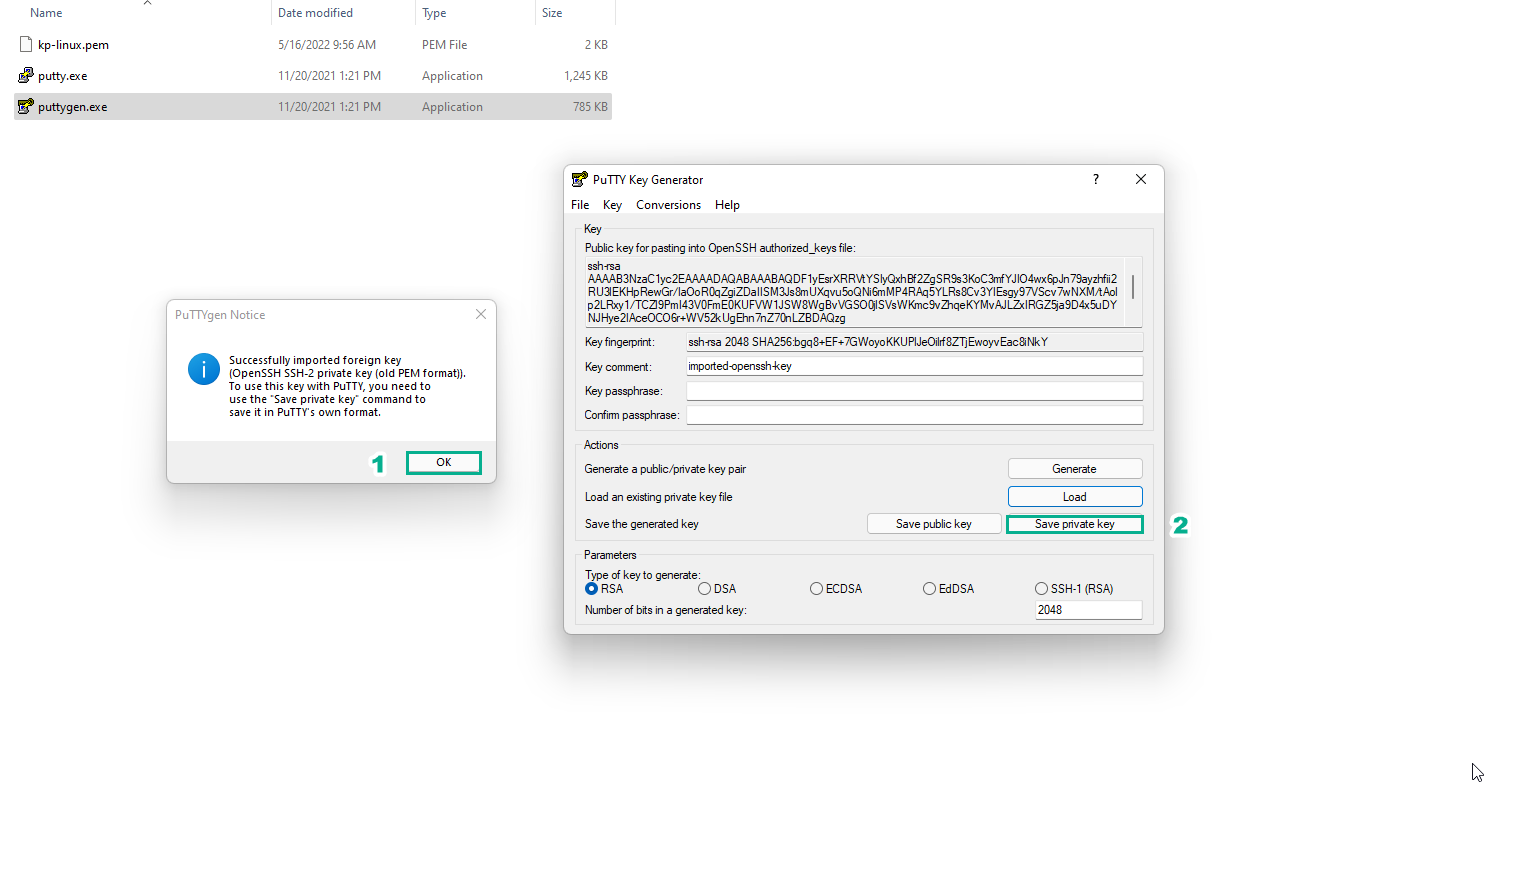Click the '2 KB' size cell

tap(596, 45)
